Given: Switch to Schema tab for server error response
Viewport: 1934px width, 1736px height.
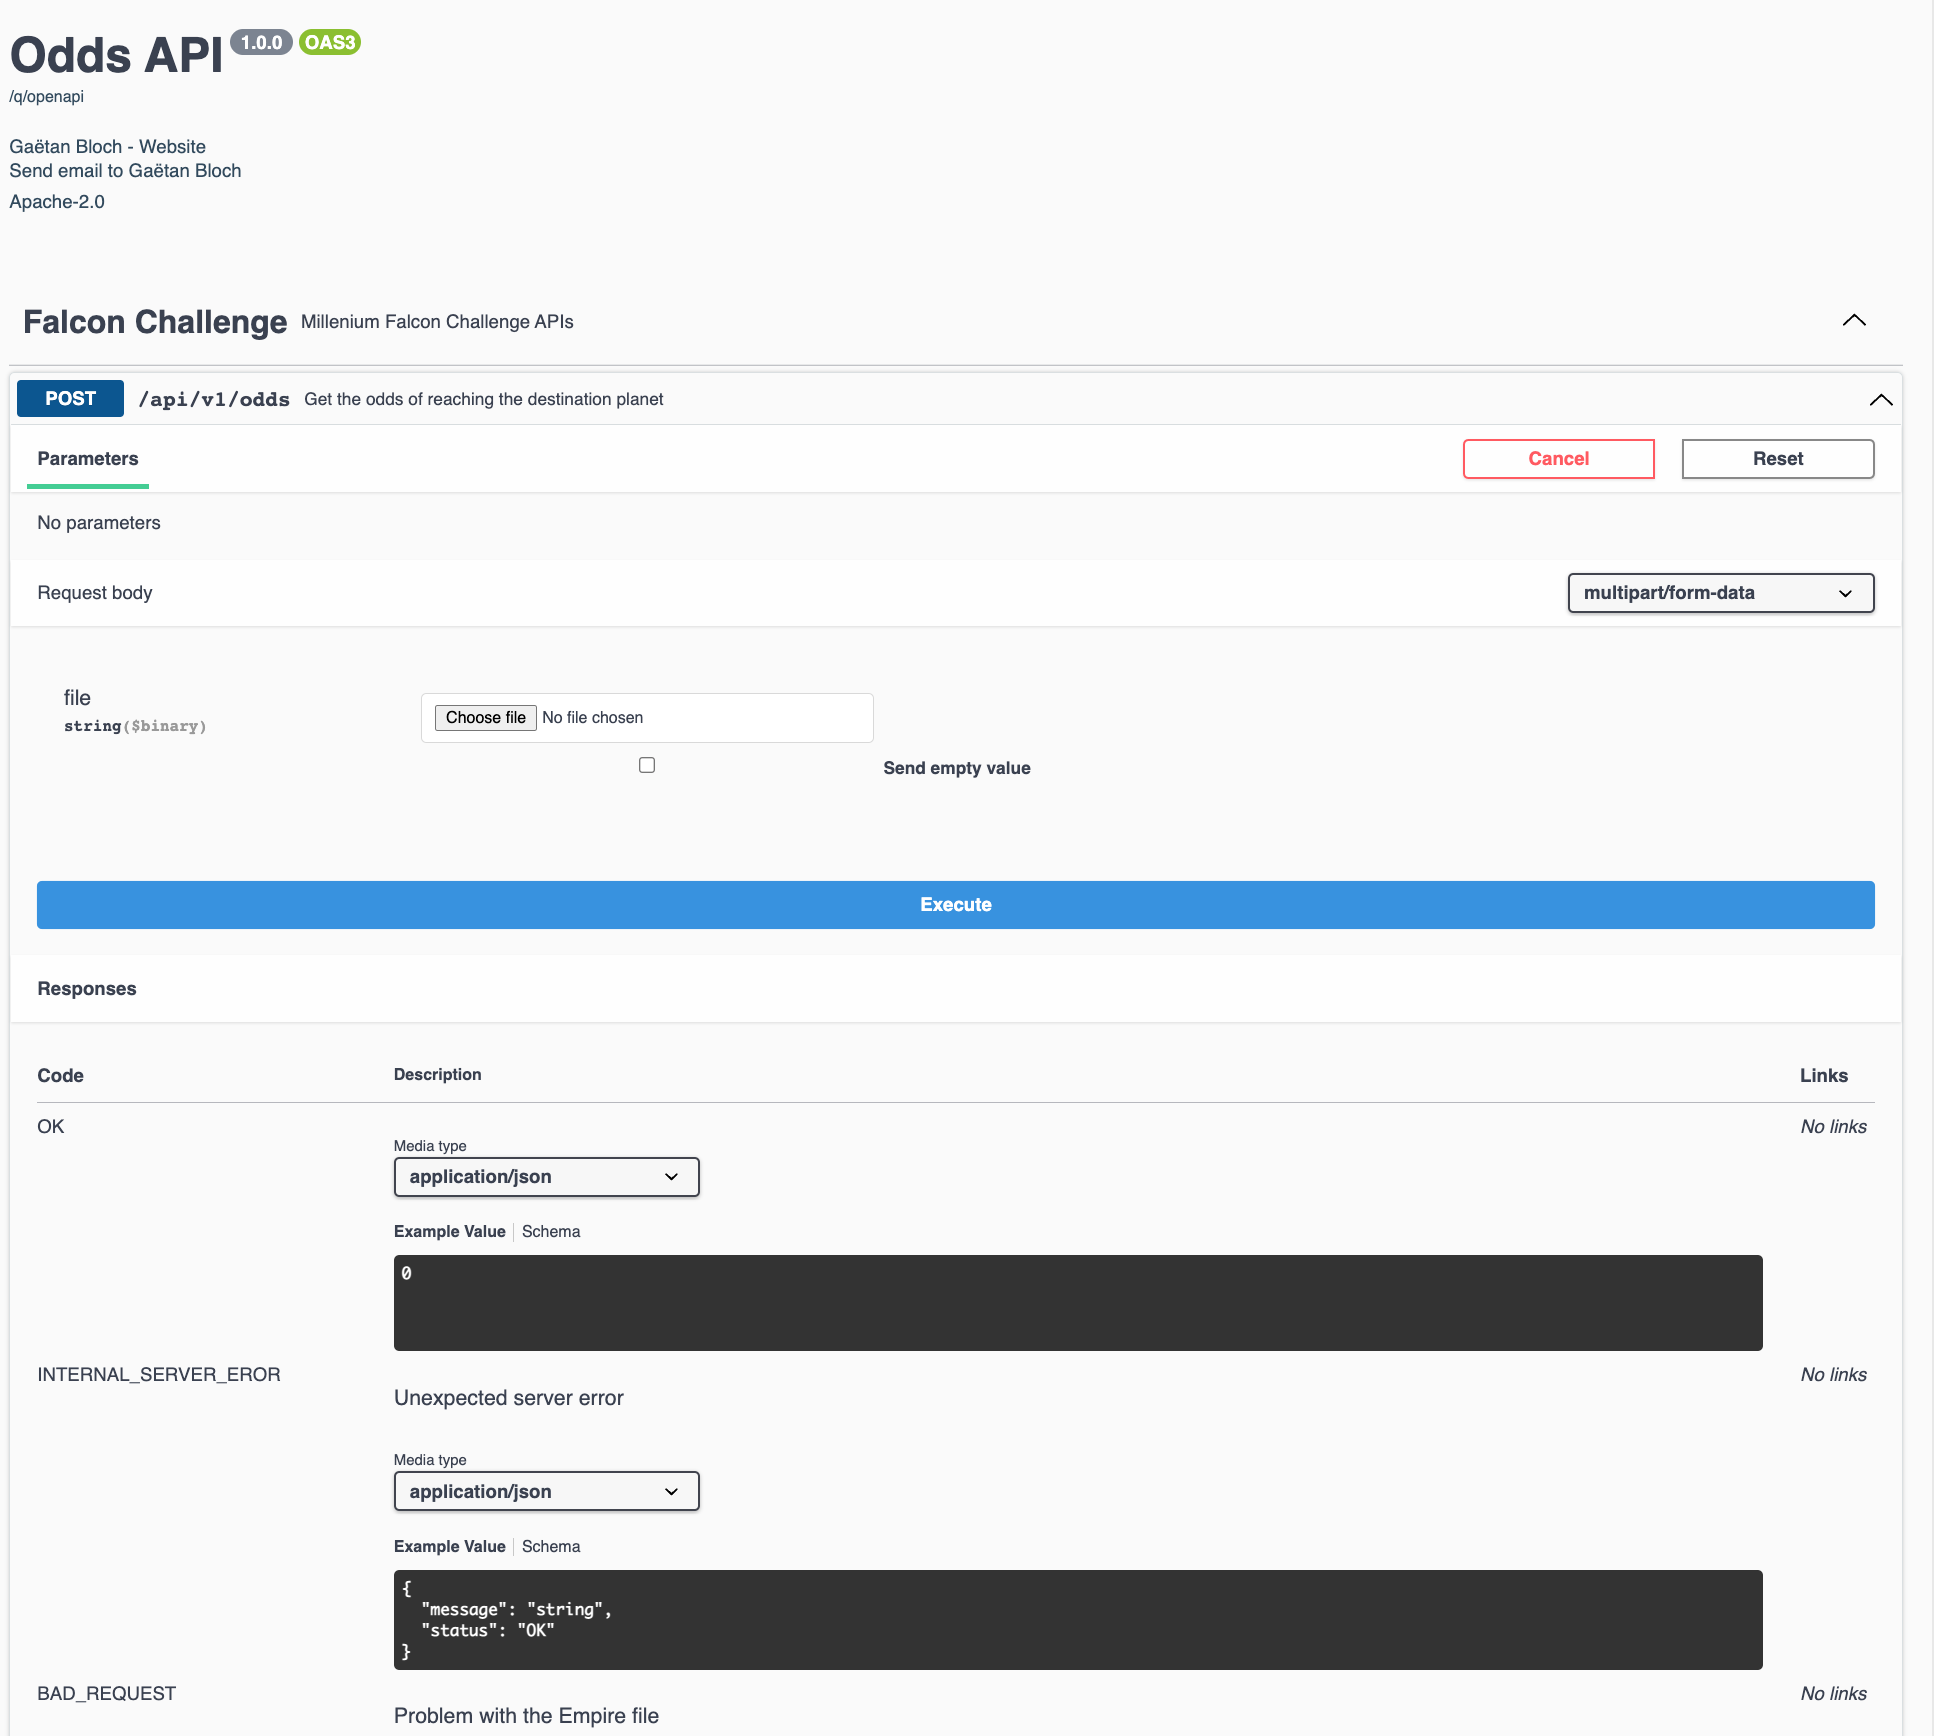Looking at the screenshot, I should 551,1547.
